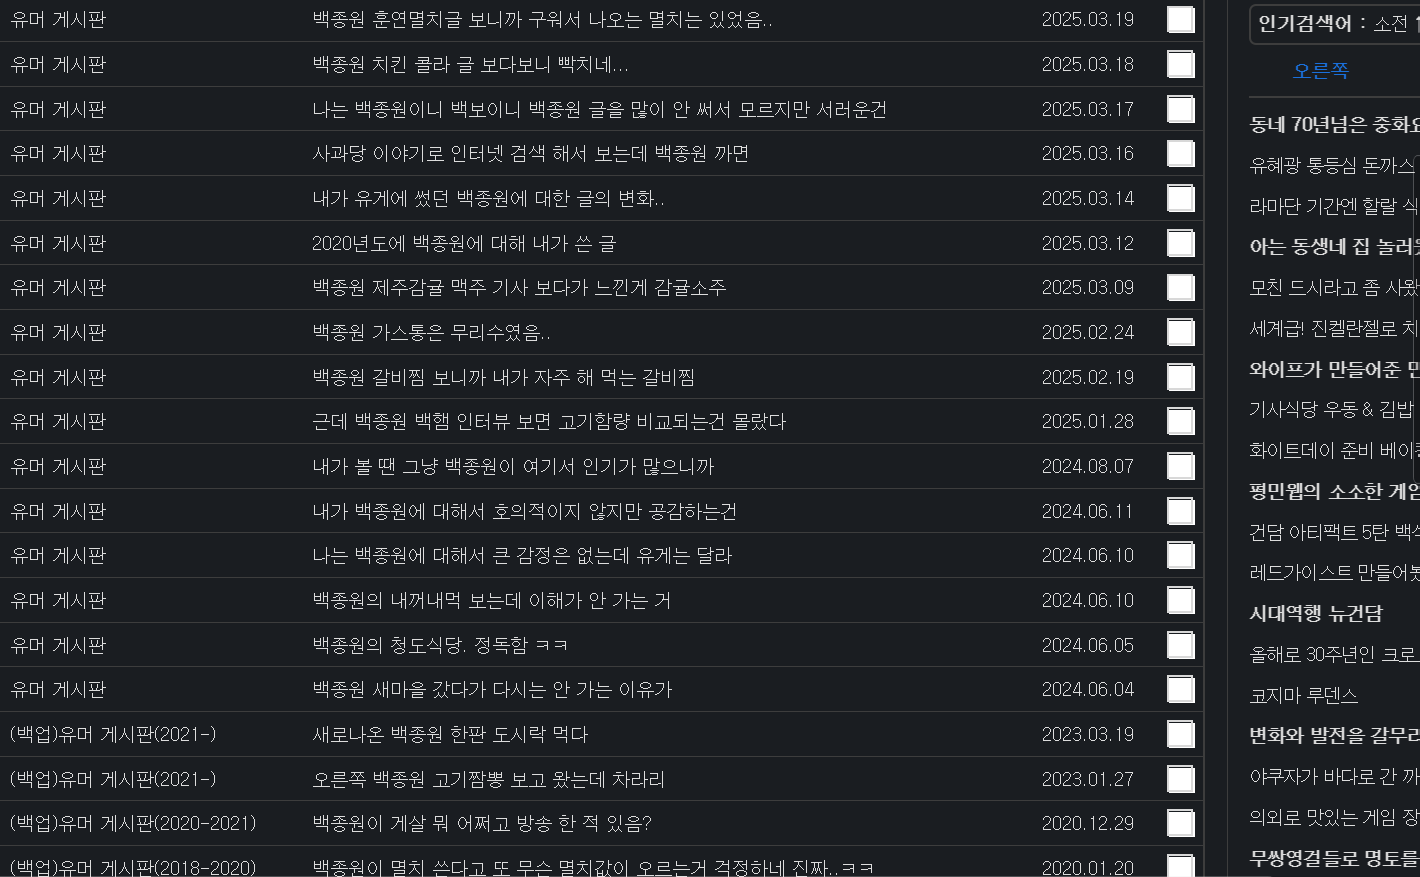Image resolution: width=1420 pixels, height=877 pixels.
Task: Check the box on the 2020.12.29 post row
Action: (x=1180, y=823)
